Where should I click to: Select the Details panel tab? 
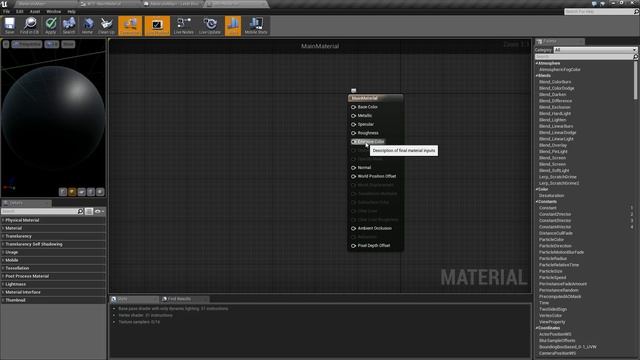tap(16, 203)
